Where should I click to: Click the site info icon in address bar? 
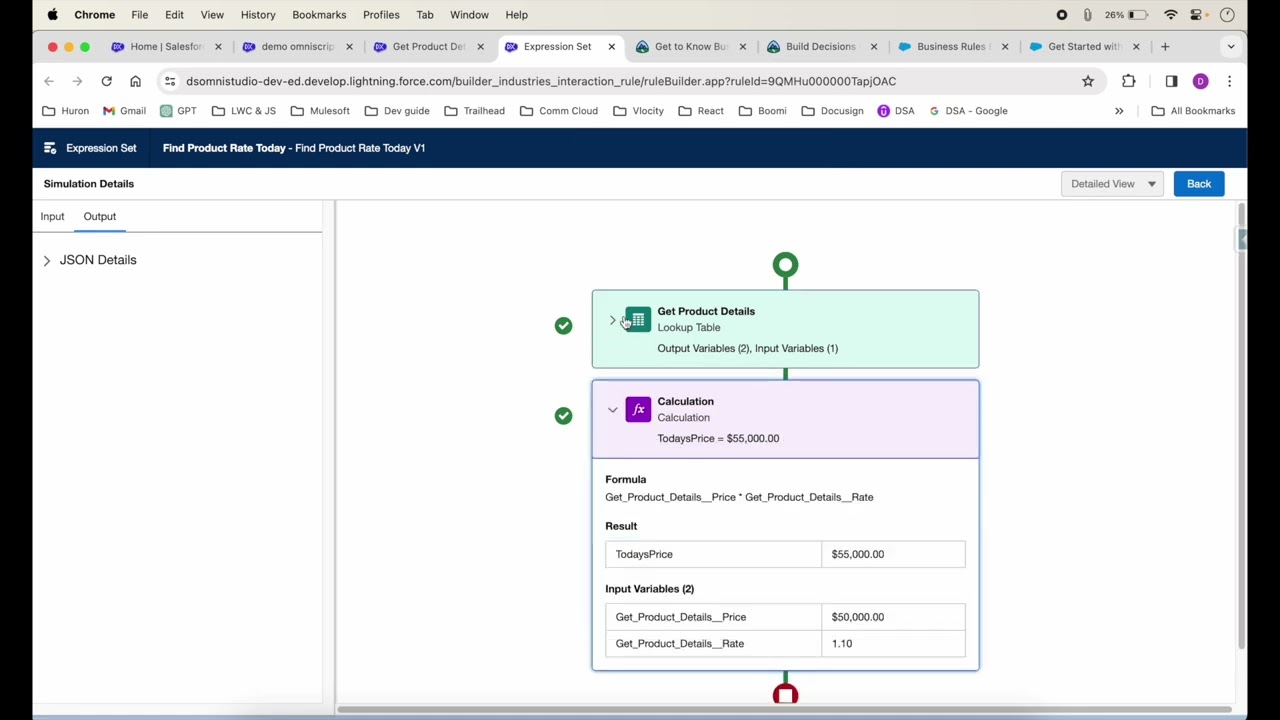coord(170,81)
